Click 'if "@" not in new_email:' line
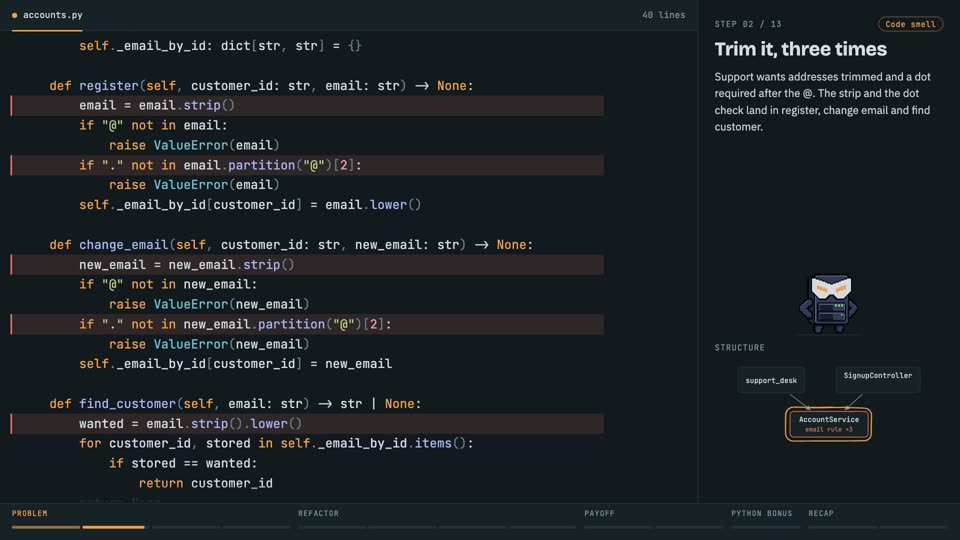The image size is (960, 540). point(168,285)
